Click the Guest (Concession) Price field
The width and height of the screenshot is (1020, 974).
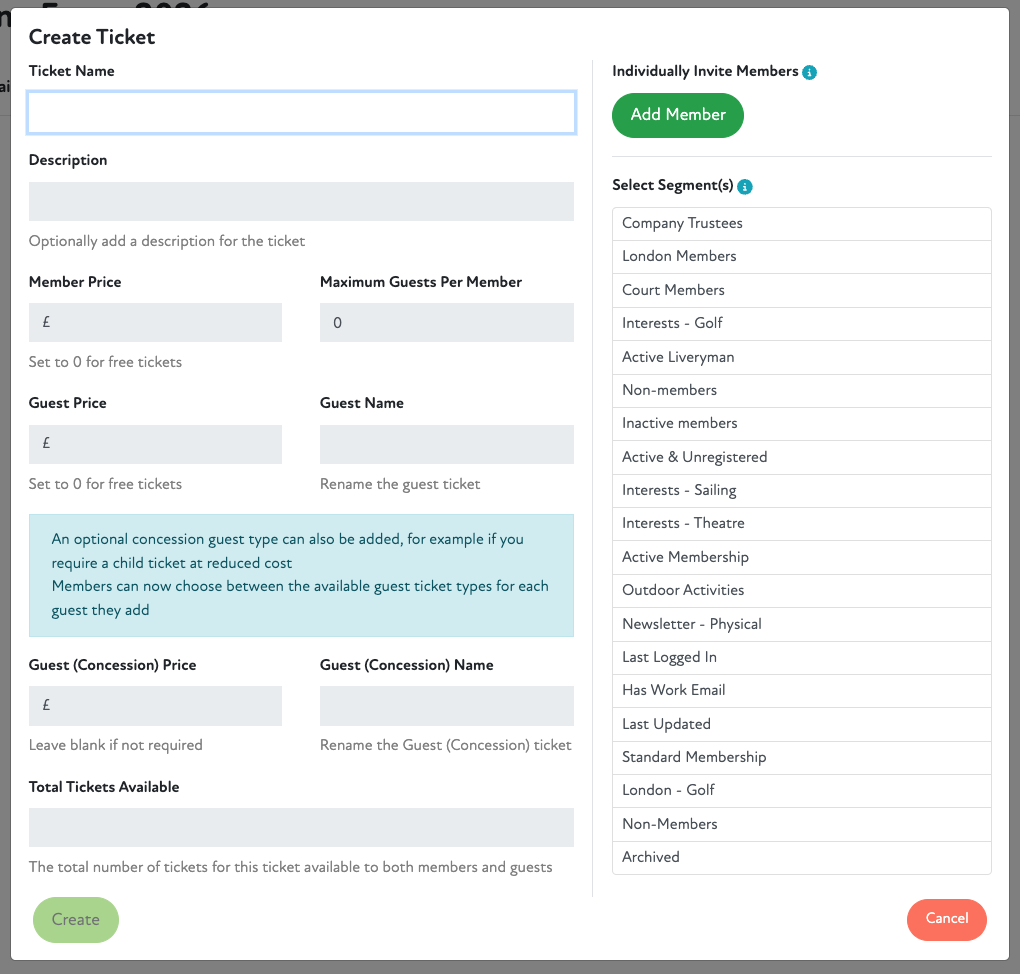tap(155, 705)
